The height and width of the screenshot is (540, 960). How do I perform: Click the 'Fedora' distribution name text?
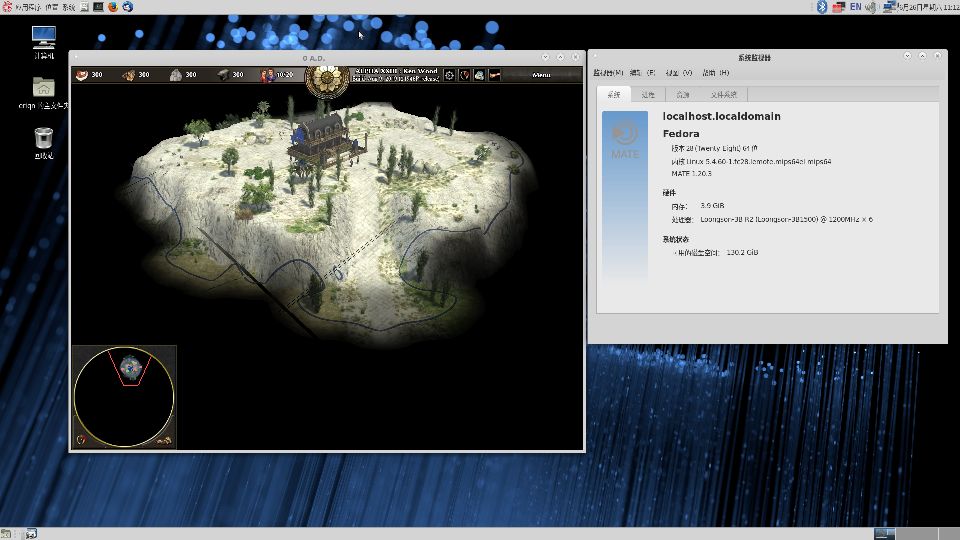681,133
